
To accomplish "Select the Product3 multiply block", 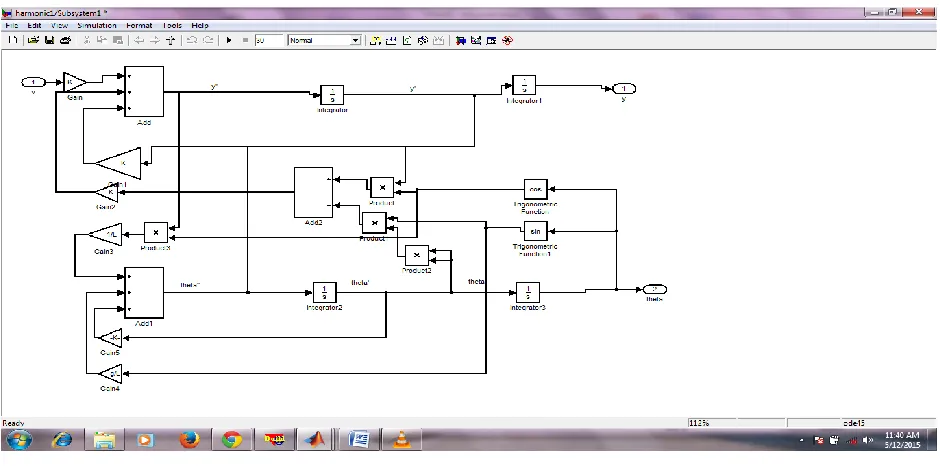I will coord(156,232).
